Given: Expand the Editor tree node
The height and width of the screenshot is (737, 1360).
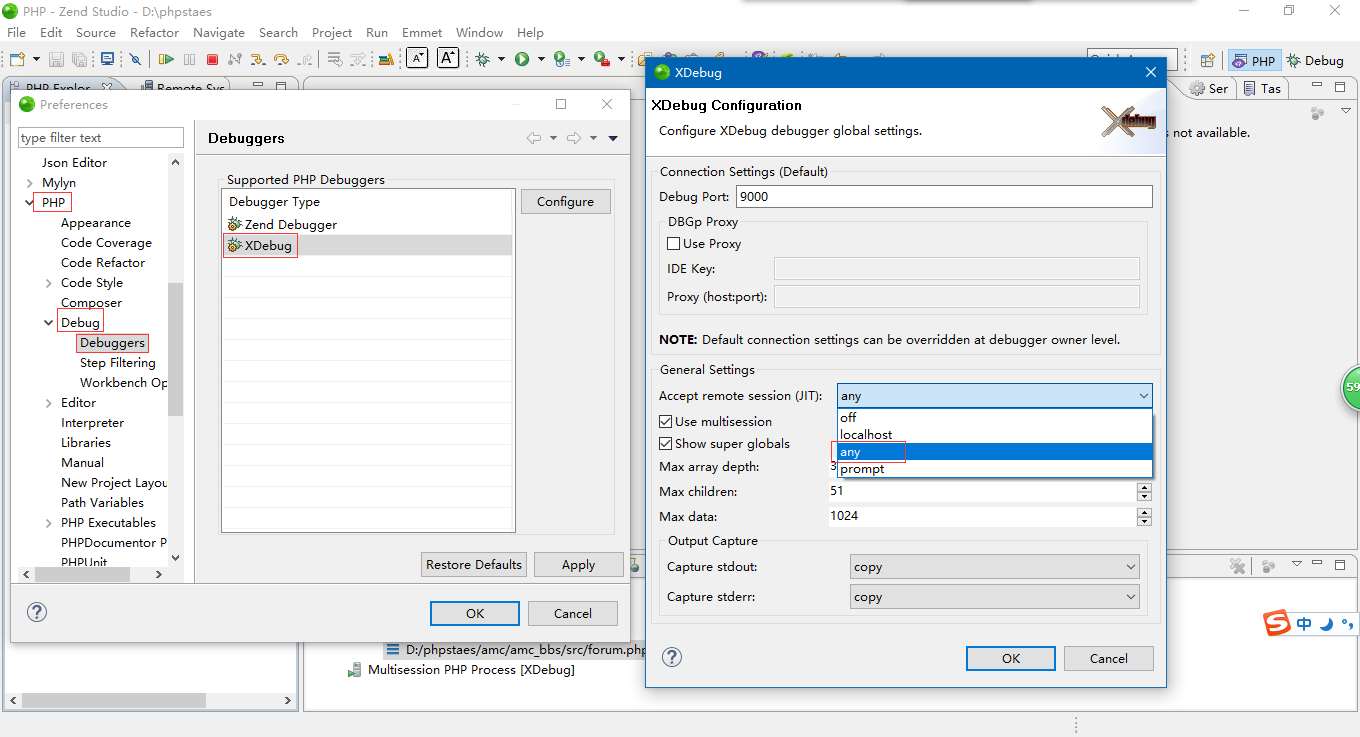Looking at the screenshot, I should click(49, 403).
